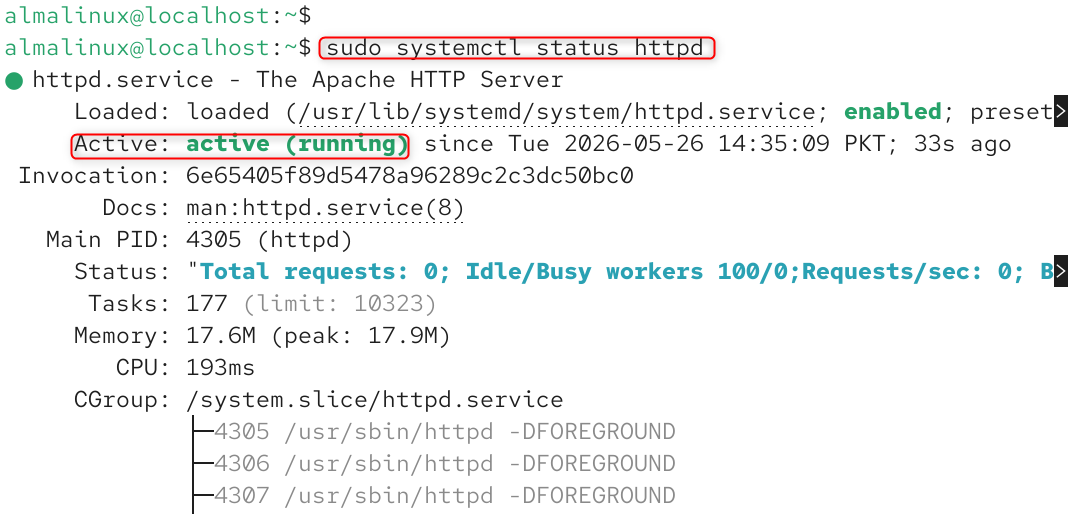
Task: Click the truncation arrow on the Status line
Action: tap(1060, 272)
